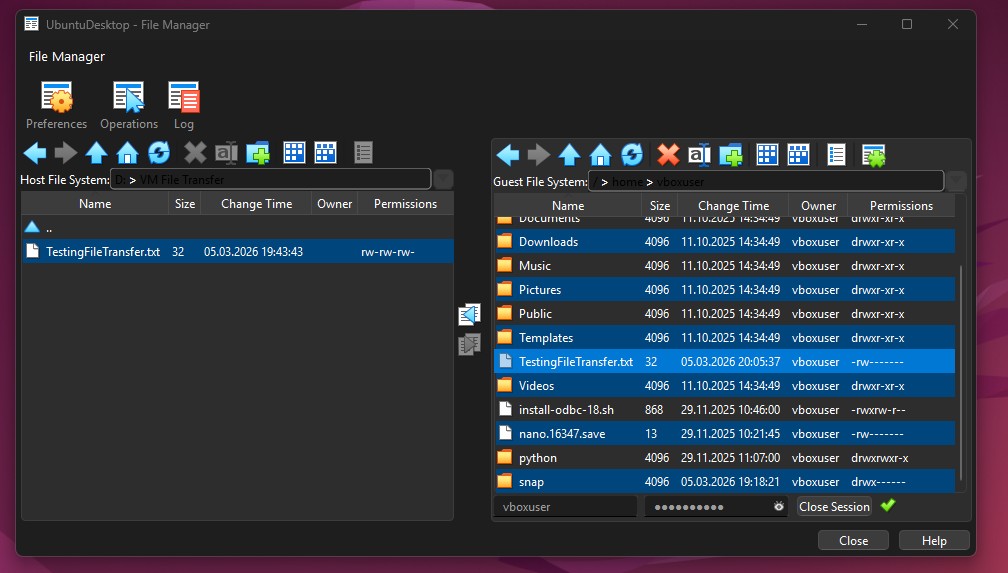Show properties of selected Guest item
1008x573 pixels.
click(x=836, y=155)
